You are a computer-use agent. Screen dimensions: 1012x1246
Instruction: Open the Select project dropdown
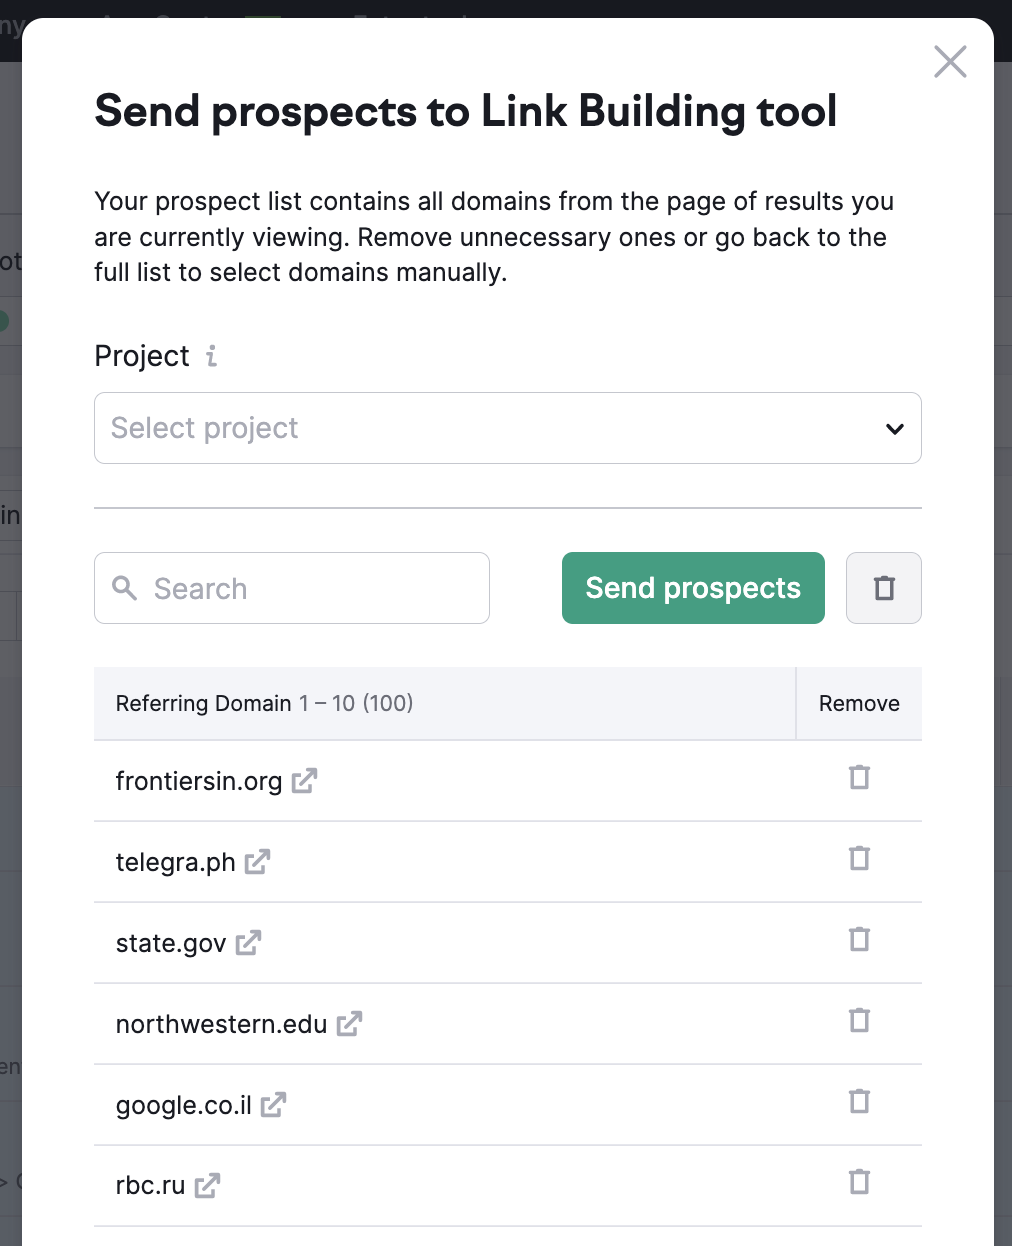[x=507, y=428]
